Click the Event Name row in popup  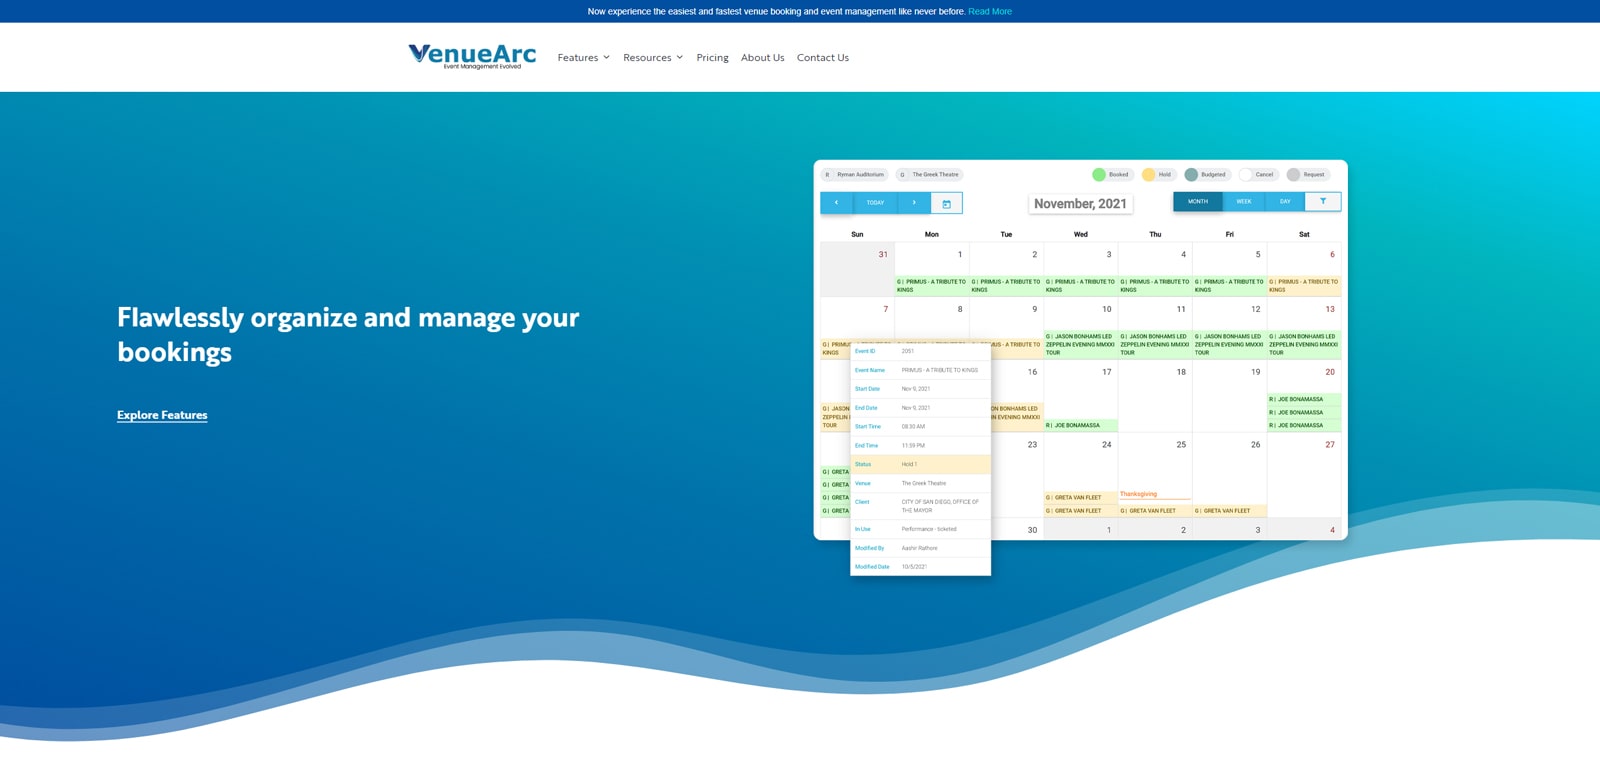920,370
